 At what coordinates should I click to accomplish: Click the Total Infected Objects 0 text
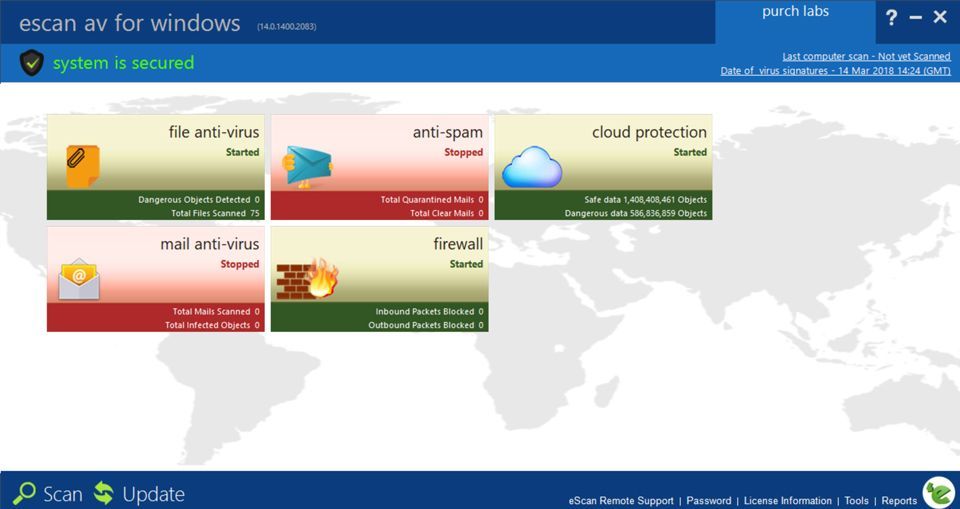pos(212,325)
